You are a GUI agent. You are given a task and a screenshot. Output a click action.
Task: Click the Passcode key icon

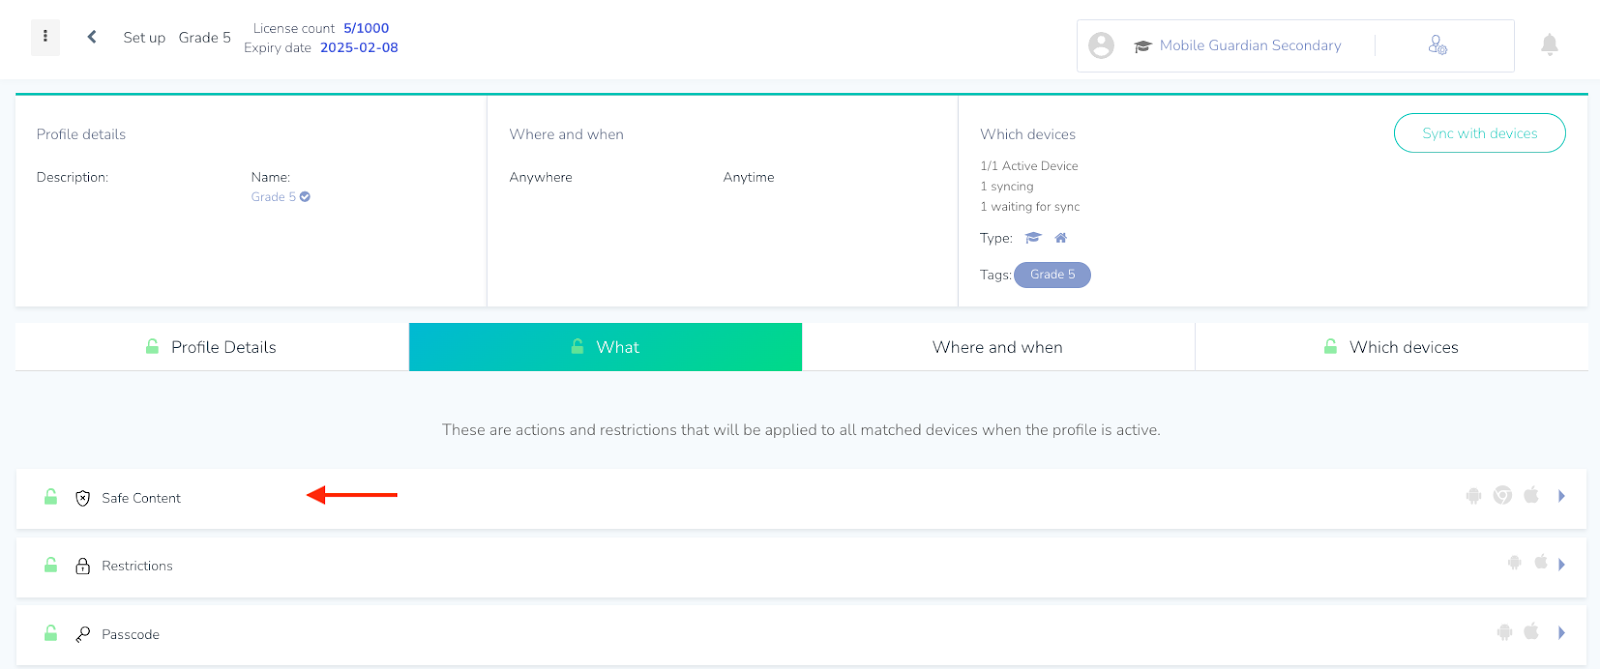pyautogui.click(x=83, y=634)
